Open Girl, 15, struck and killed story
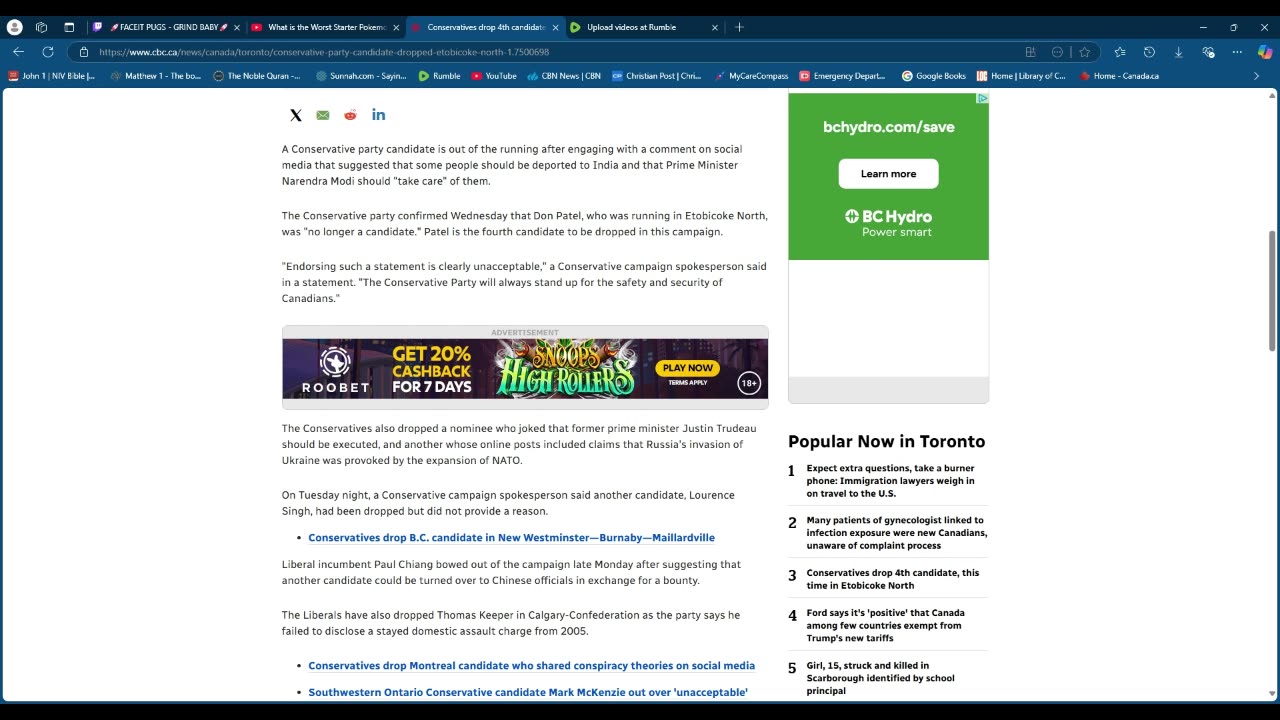The height and width of the screenshot is (720, 1280). [880, 678]
